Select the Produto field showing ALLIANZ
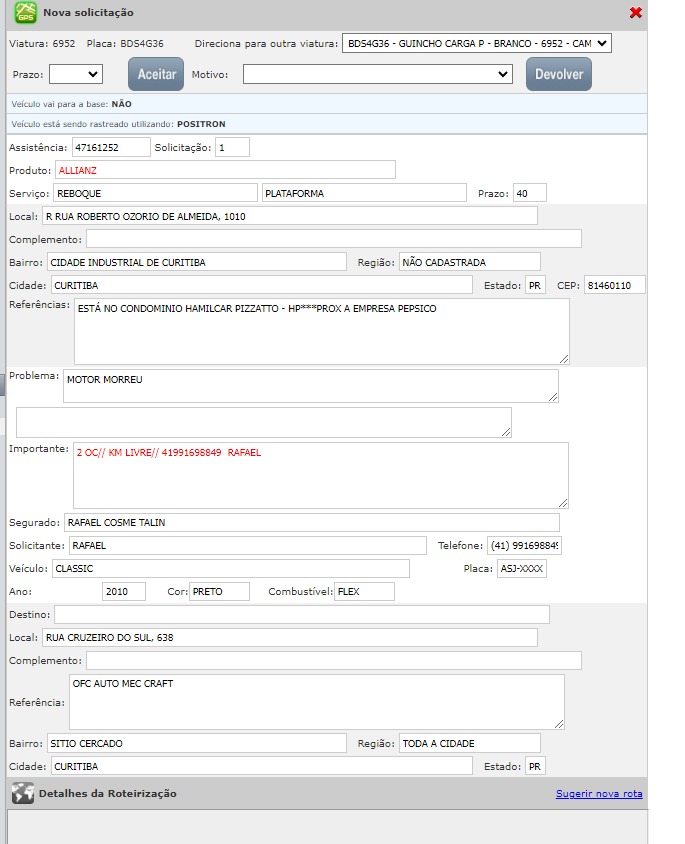 pyautogui.click(x=225, y=170)
